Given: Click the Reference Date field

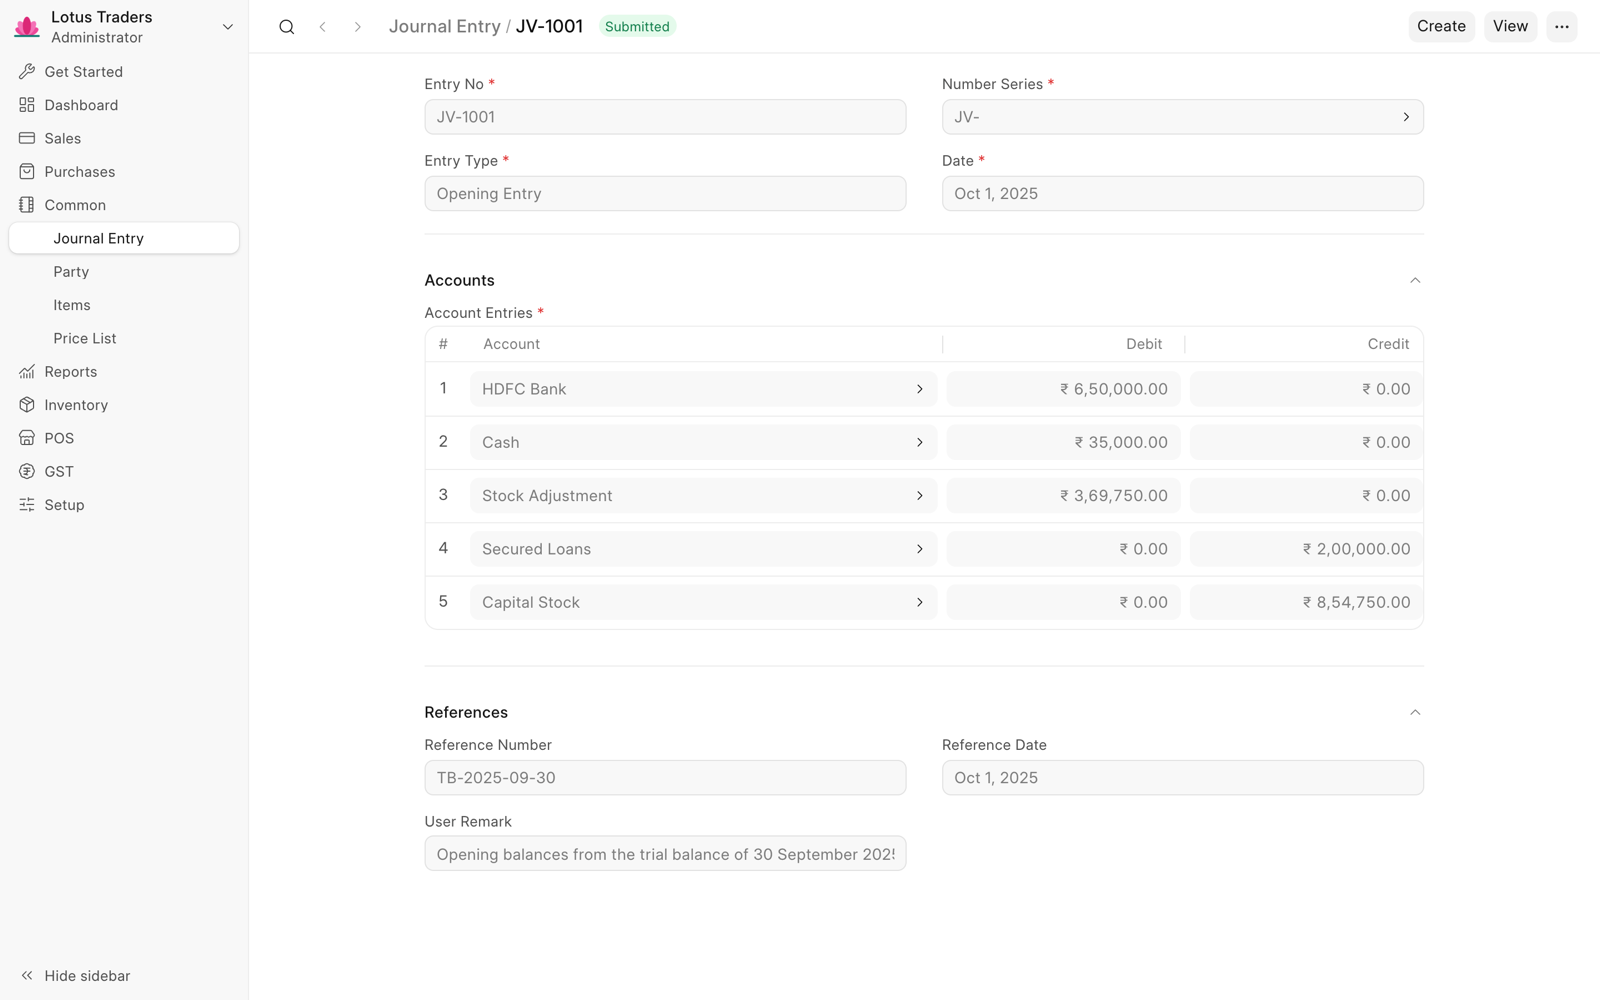Looking at the screenshot, I should 1183,778.
